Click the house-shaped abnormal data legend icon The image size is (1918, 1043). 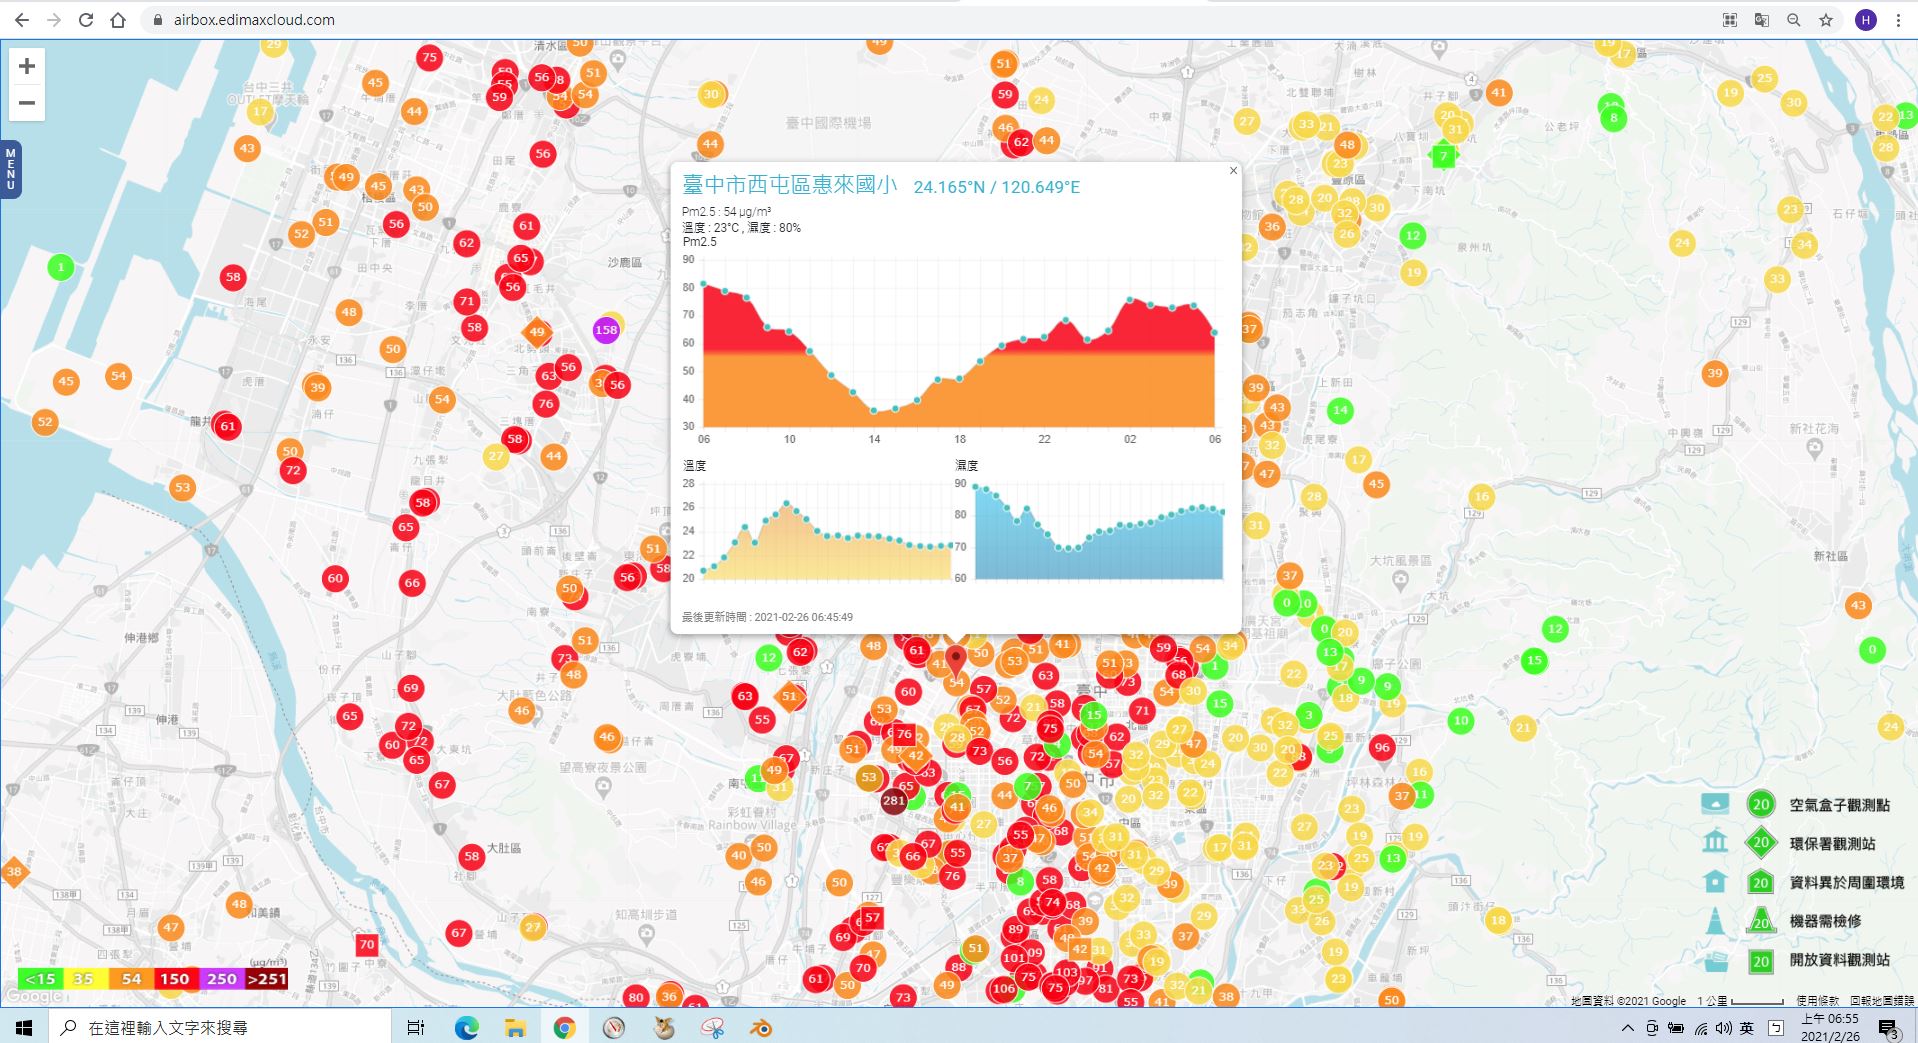[x=1715, y=881]
